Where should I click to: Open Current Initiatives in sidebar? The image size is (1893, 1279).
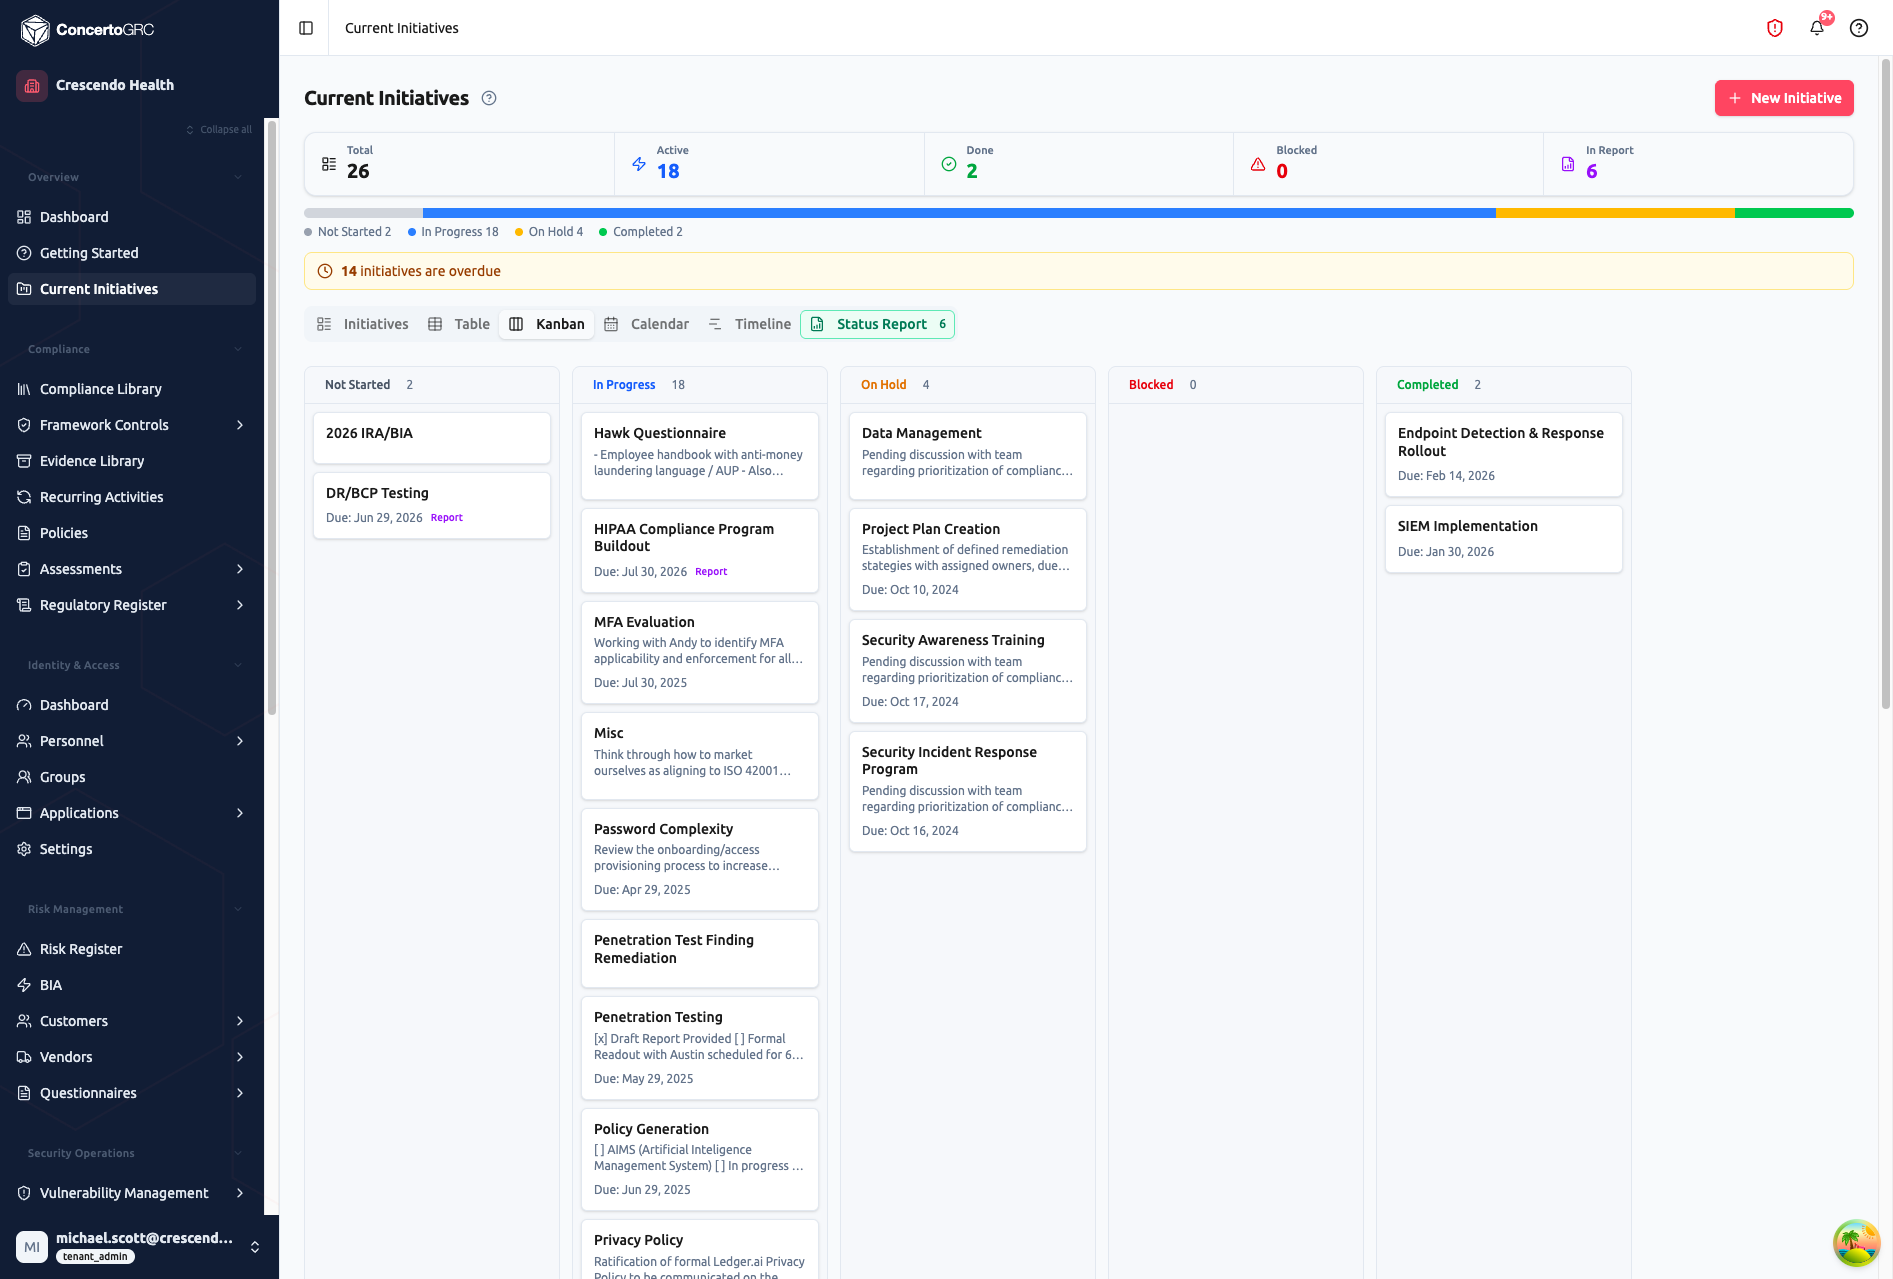pyautogui.click(x=132, y=289)
